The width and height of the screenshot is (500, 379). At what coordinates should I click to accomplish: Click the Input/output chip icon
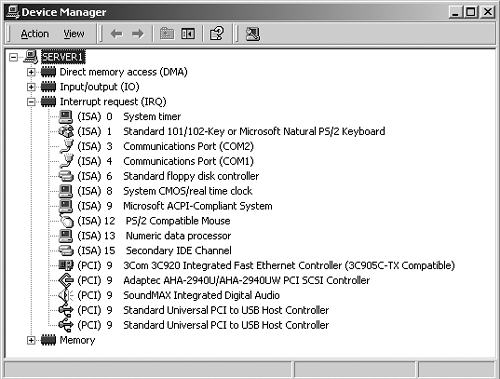click(x=48, y=87)
